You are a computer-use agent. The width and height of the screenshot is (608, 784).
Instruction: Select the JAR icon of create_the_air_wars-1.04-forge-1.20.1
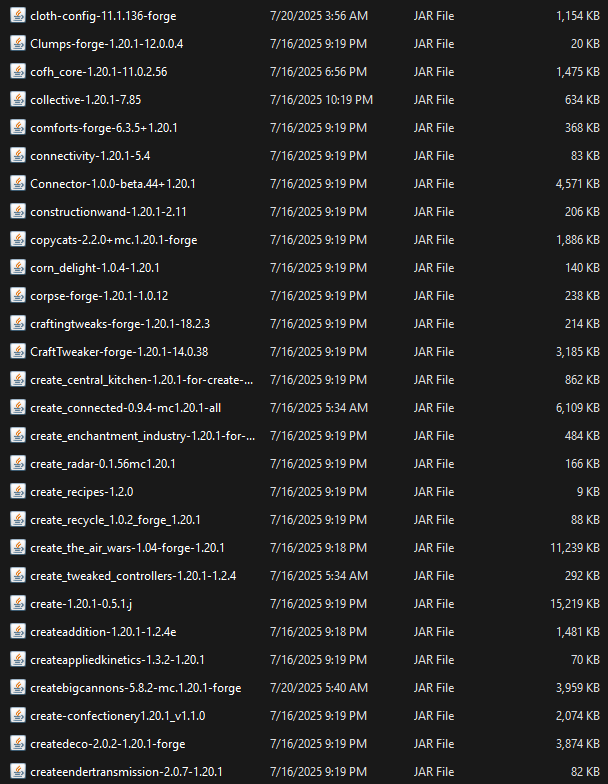18,548
